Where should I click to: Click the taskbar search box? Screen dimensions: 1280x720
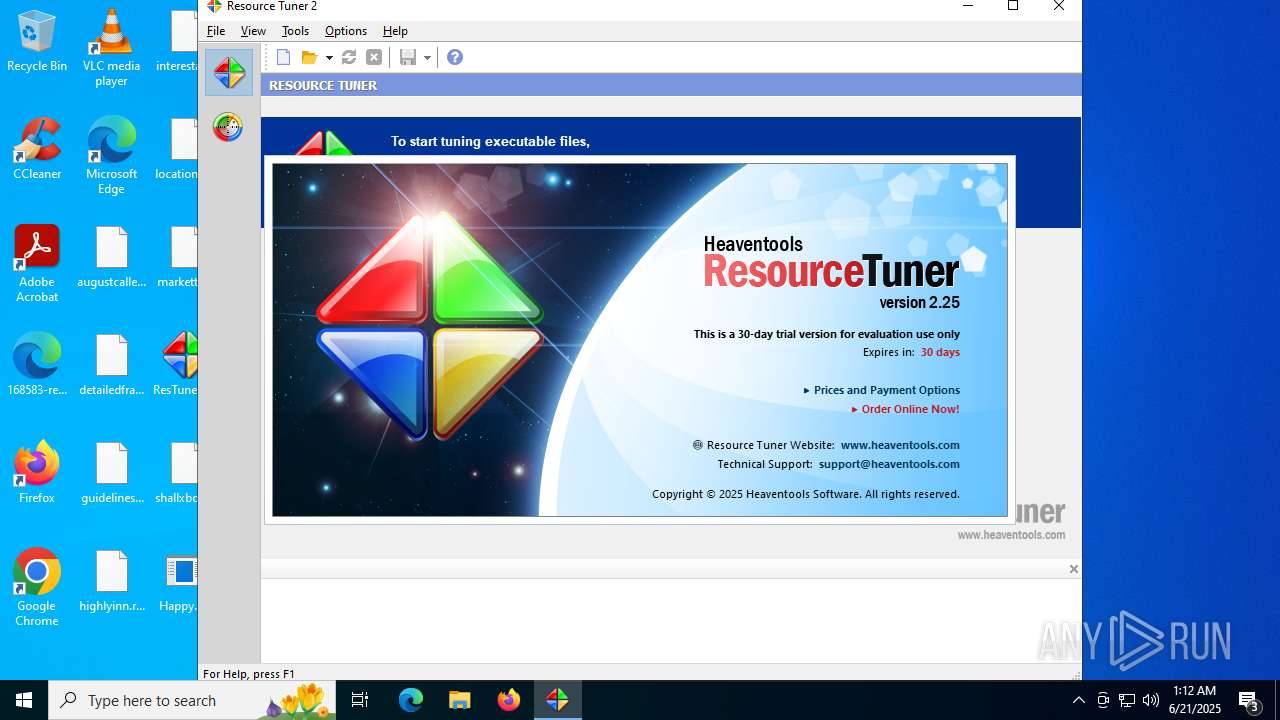click(x=192, y=700)
